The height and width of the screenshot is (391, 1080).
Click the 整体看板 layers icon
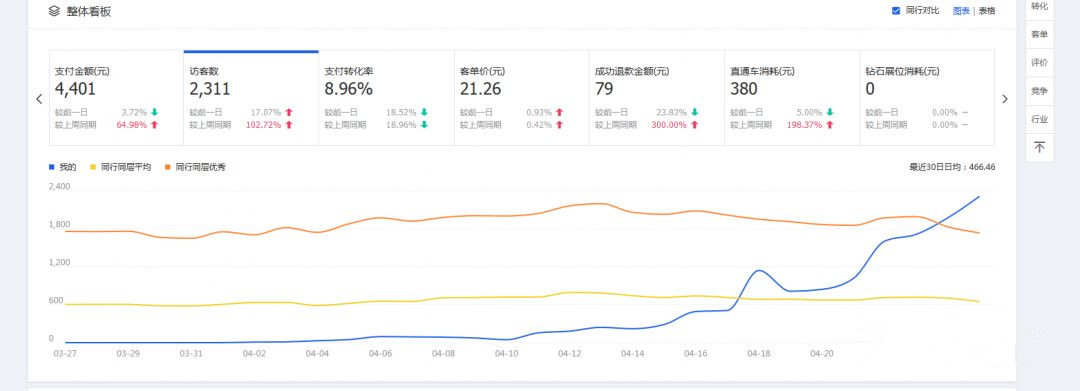coord(54,11)
